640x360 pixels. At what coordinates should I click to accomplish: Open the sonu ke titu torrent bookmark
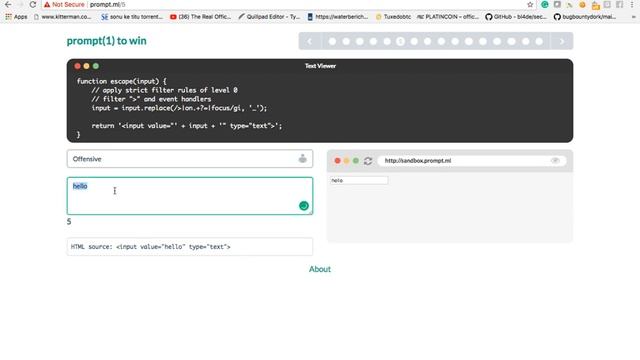point(132,17)
